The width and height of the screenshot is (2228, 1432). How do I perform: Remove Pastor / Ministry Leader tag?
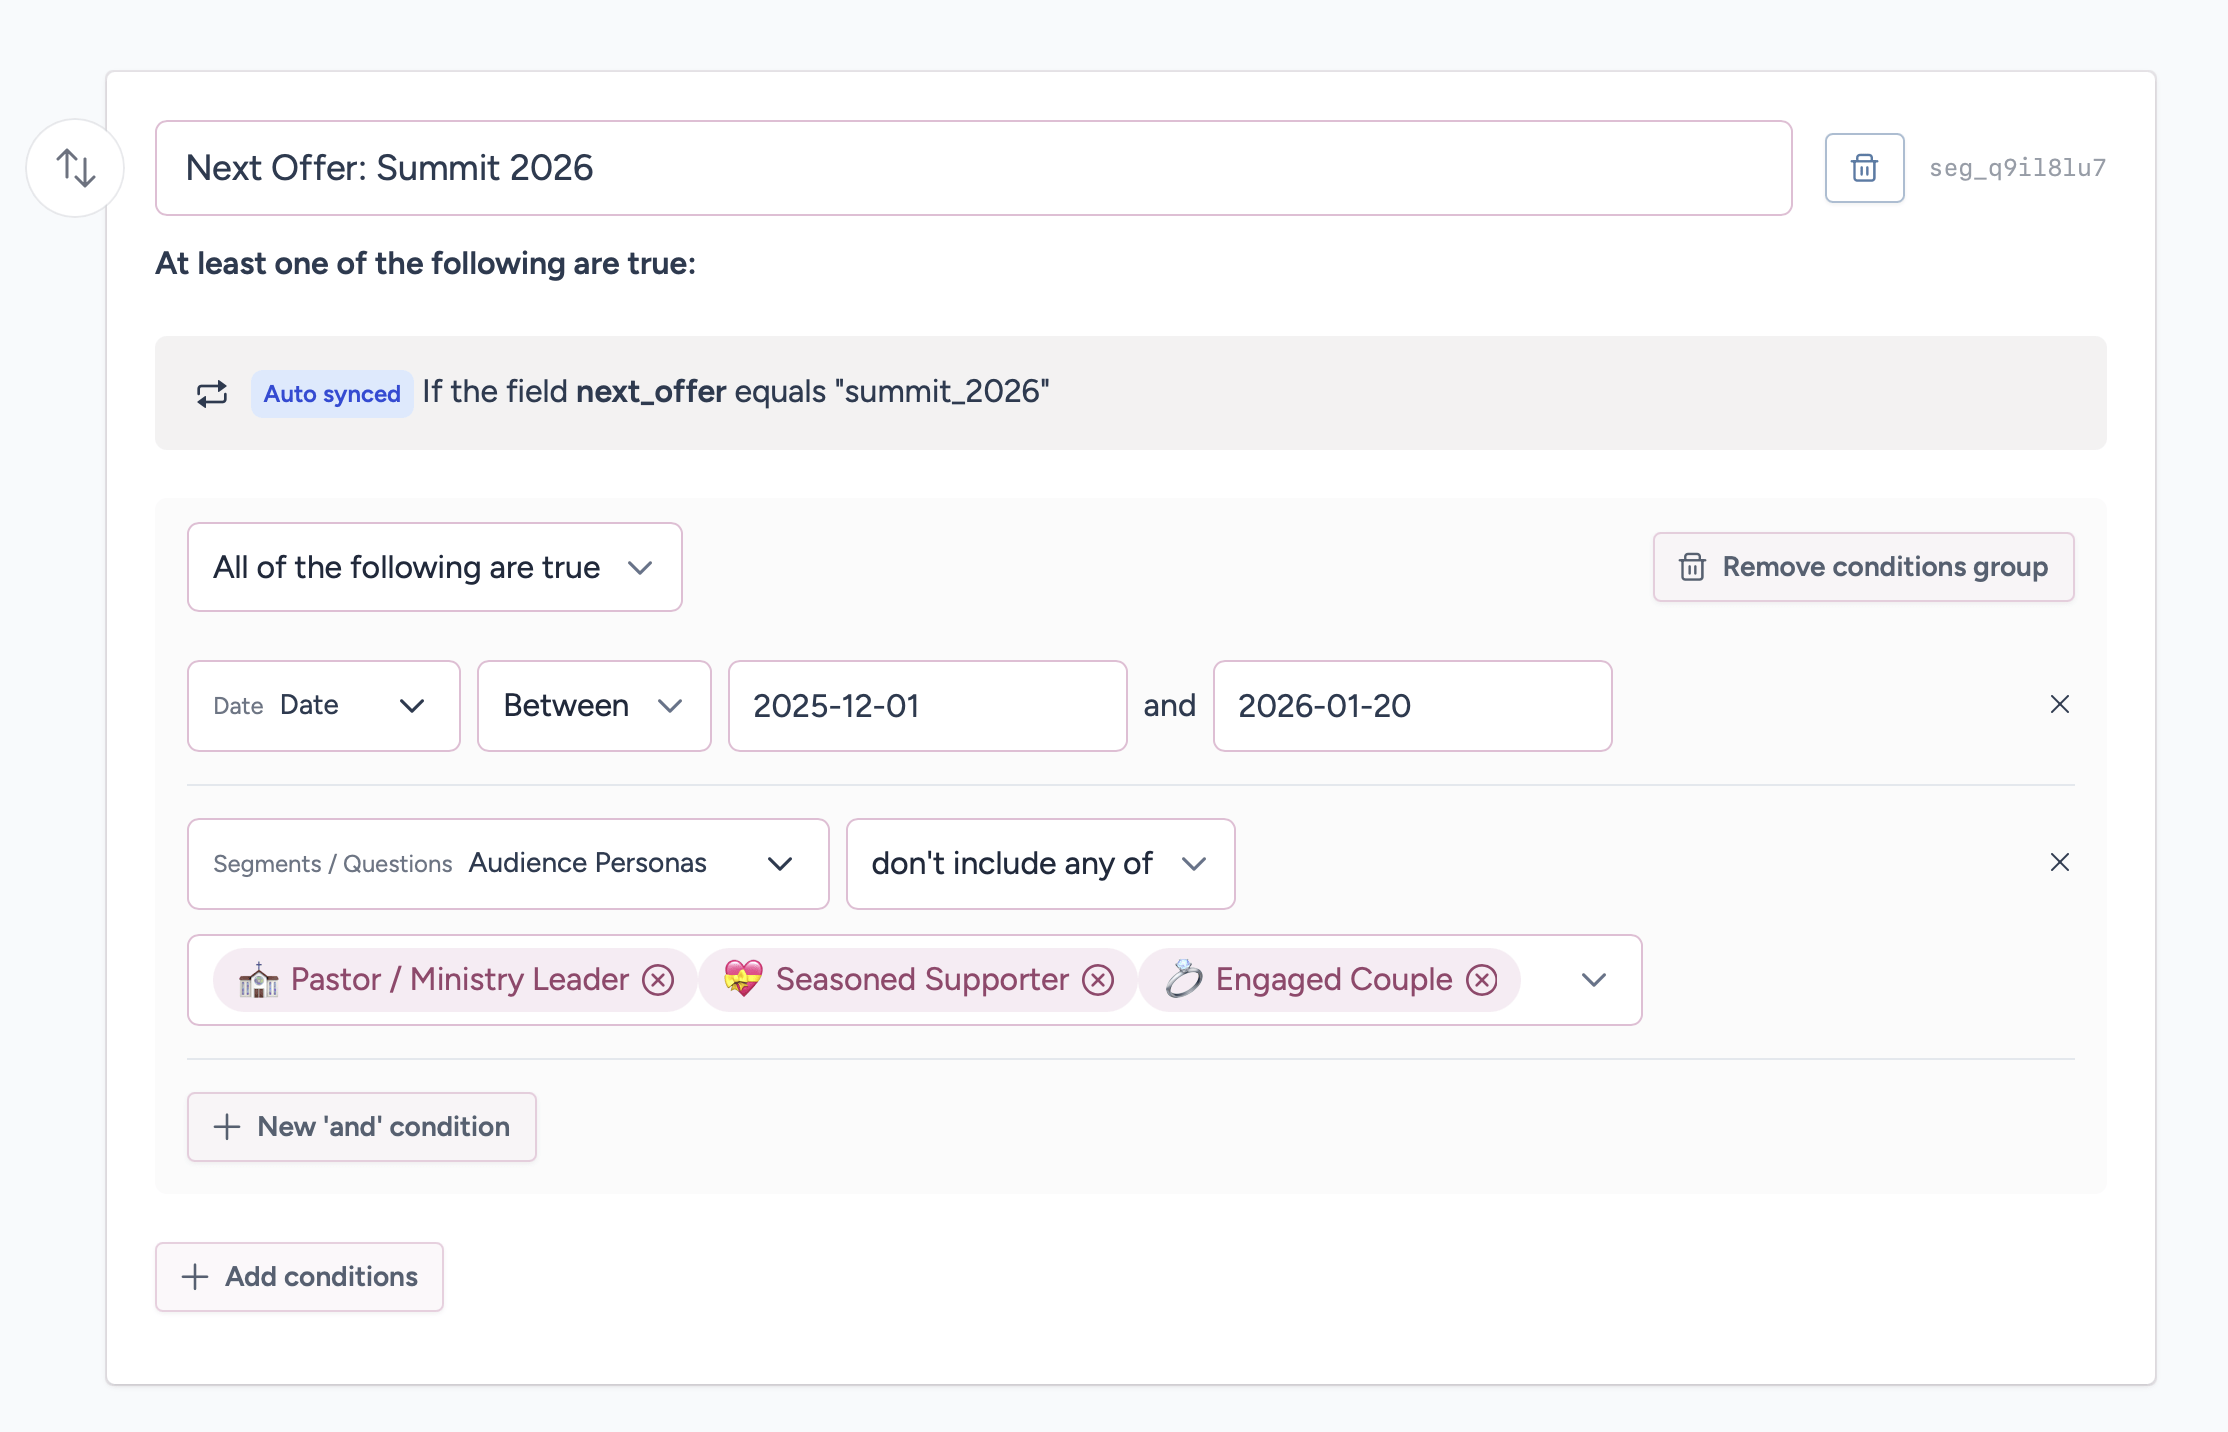(x=658, y=980)
